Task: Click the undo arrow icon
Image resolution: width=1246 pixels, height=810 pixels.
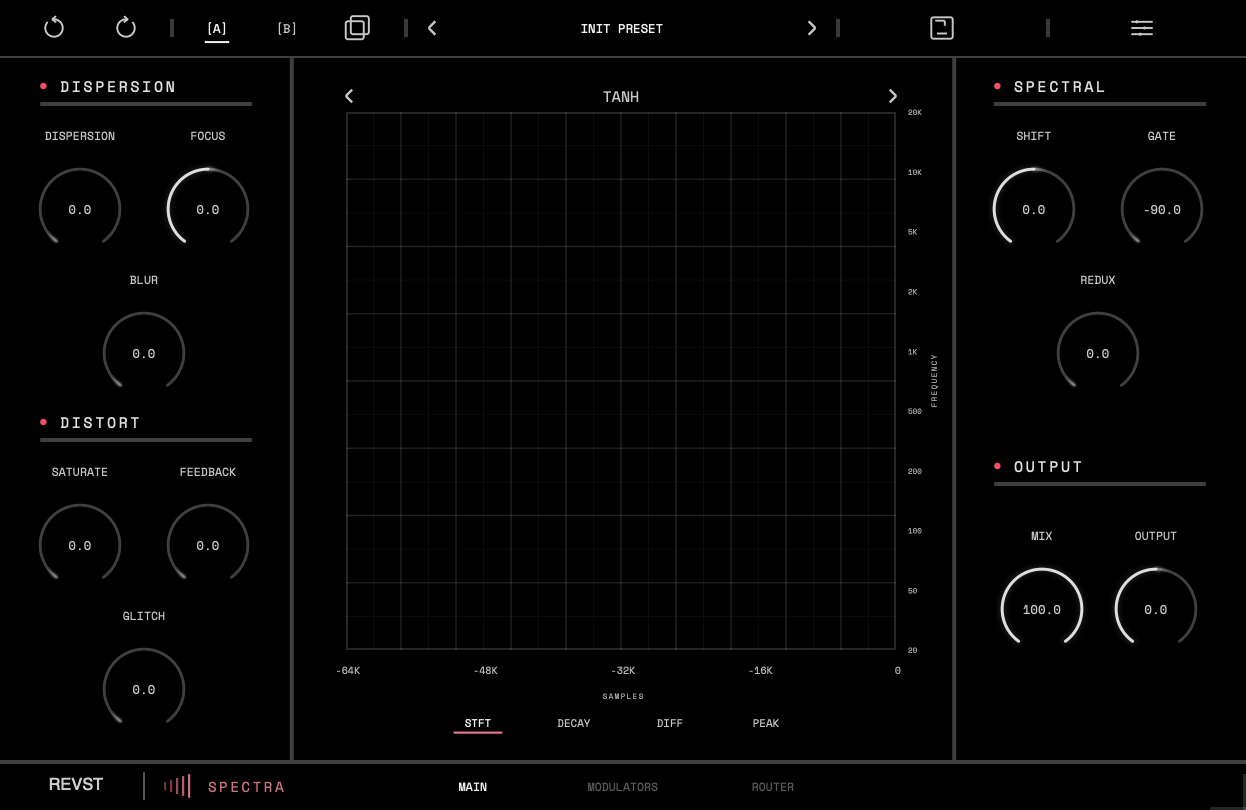Action: pos(54,27)
